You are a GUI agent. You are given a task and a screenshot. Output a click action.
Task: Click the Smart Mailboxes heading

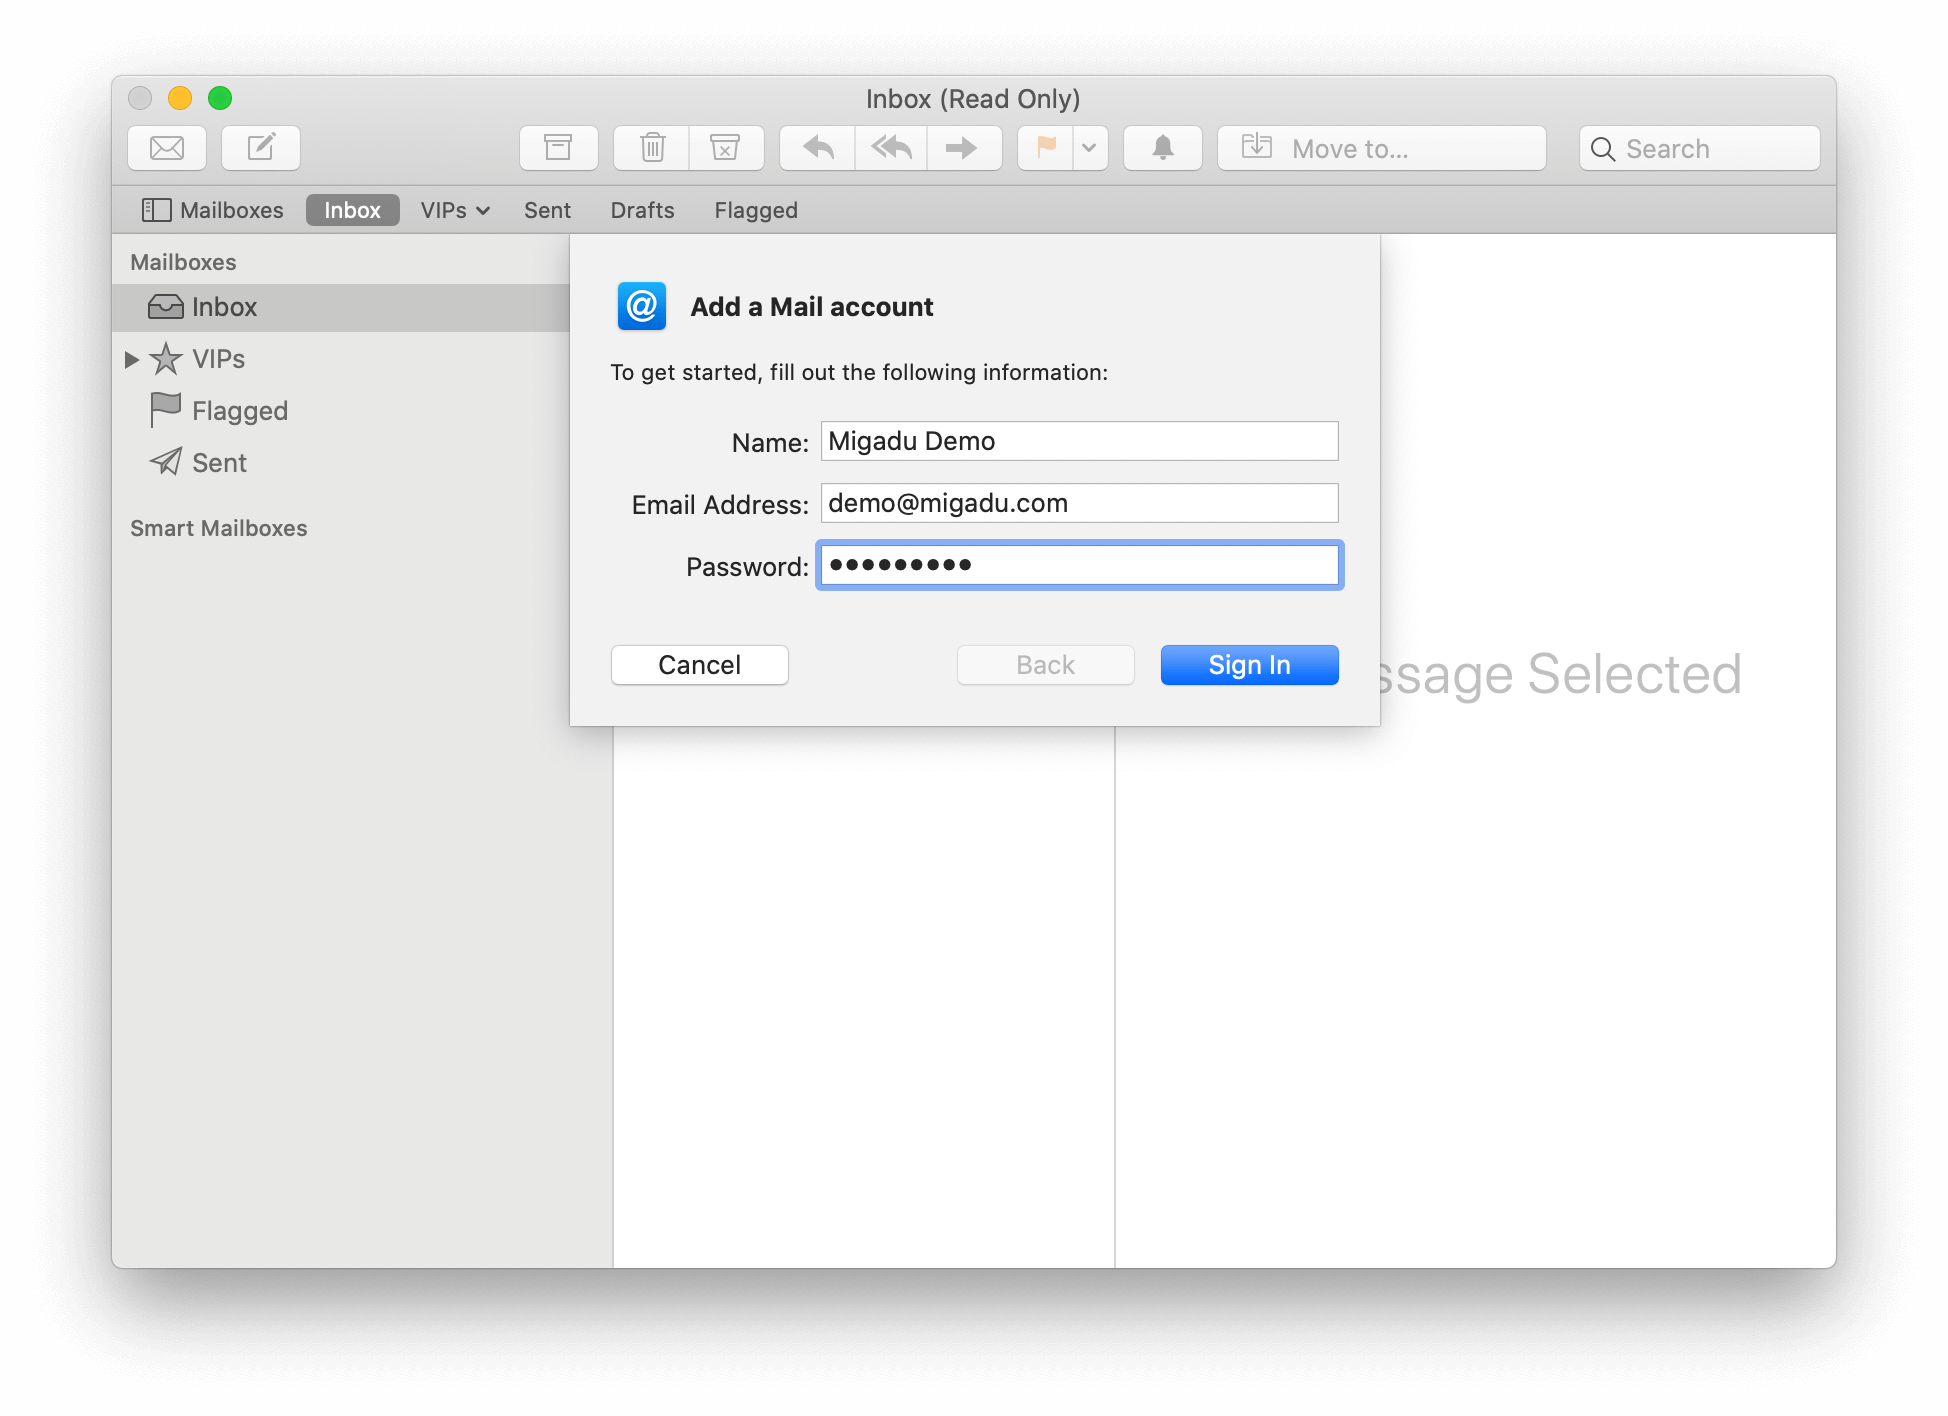pos(219,528)
